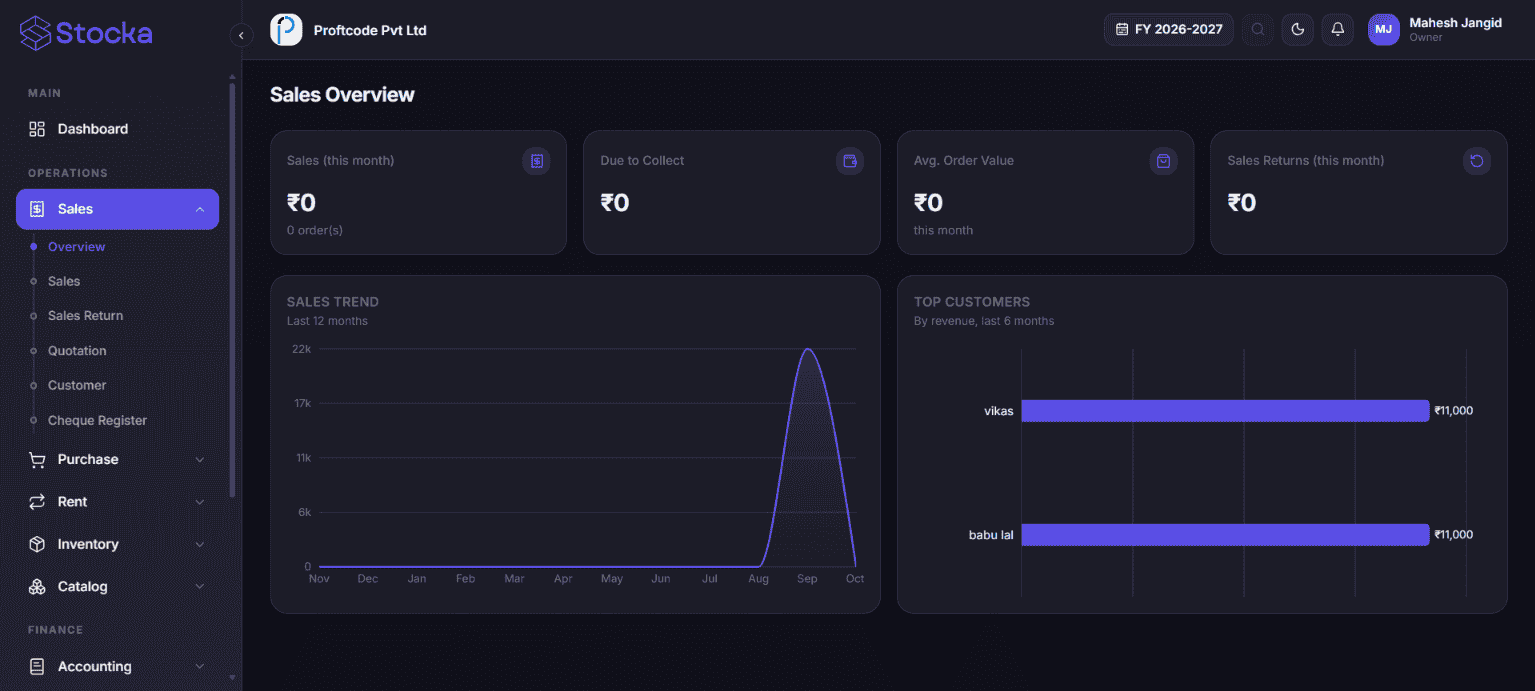Click the Sep month axis label

[807, 579]
